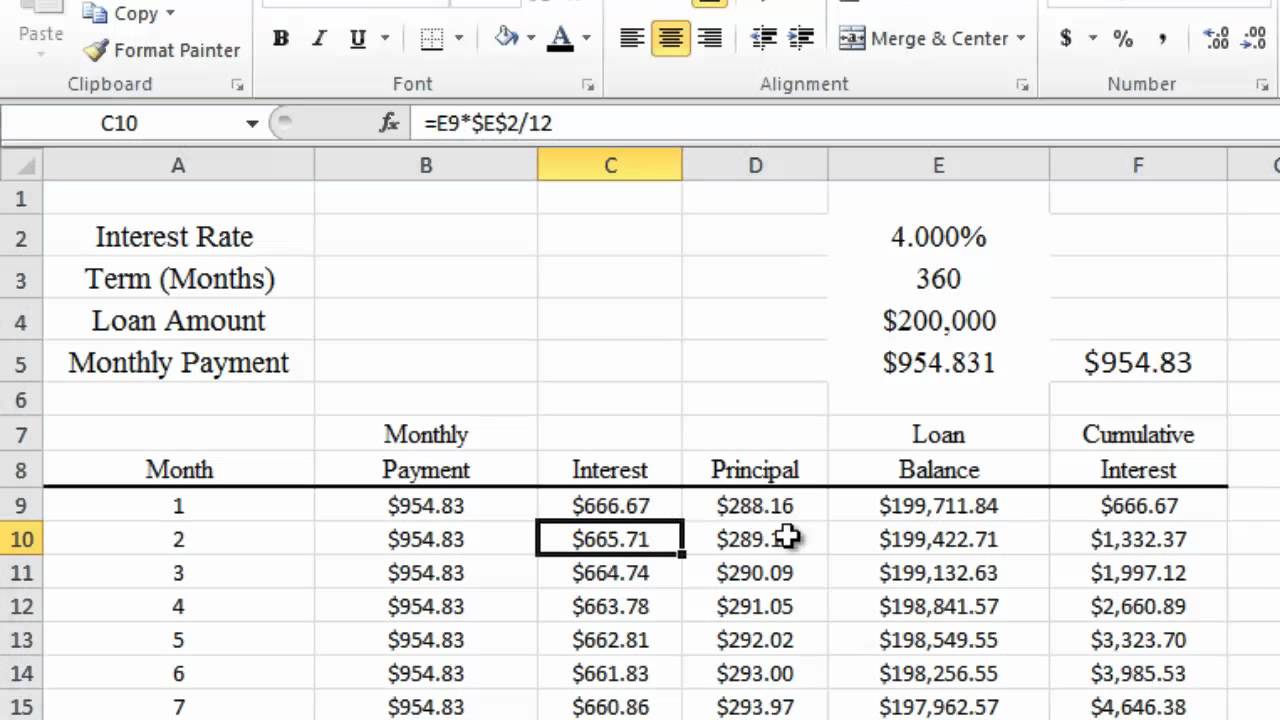Click formula bar with =E9*$E$2/12
The width and height of the screenshot is (1280, 720).
tap(845, 123)
